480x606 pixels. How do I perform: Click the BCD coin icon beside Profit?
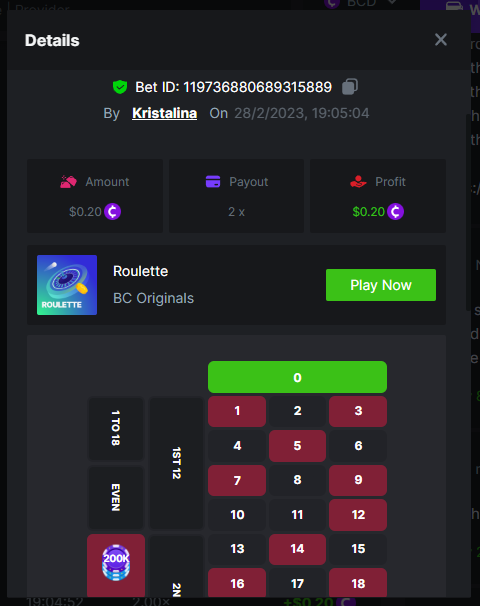pos(395,211)
